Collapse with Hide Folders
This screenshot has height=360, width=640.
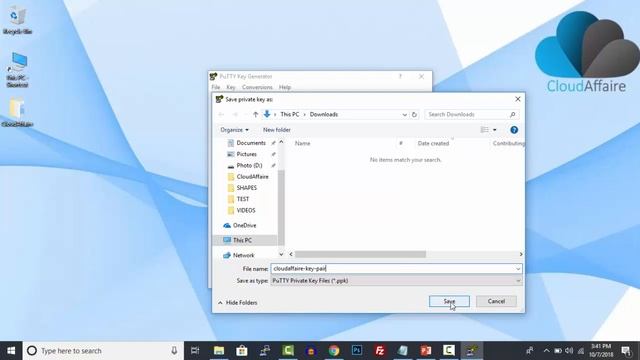(238, 302)
